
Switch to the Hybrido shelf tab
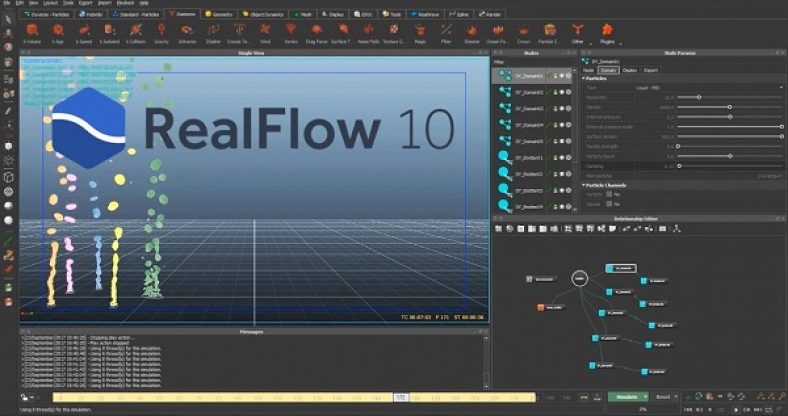tap(91, 15)
